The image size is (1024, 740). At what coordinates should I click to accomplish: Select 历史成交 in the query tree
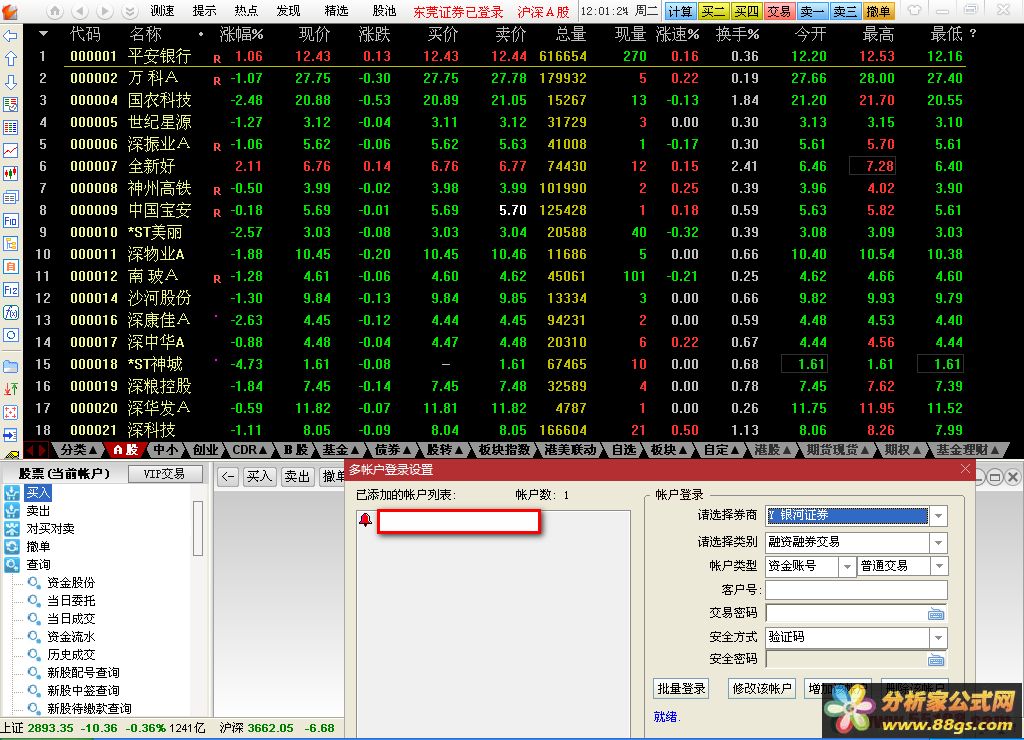click(x=71, y=654)
